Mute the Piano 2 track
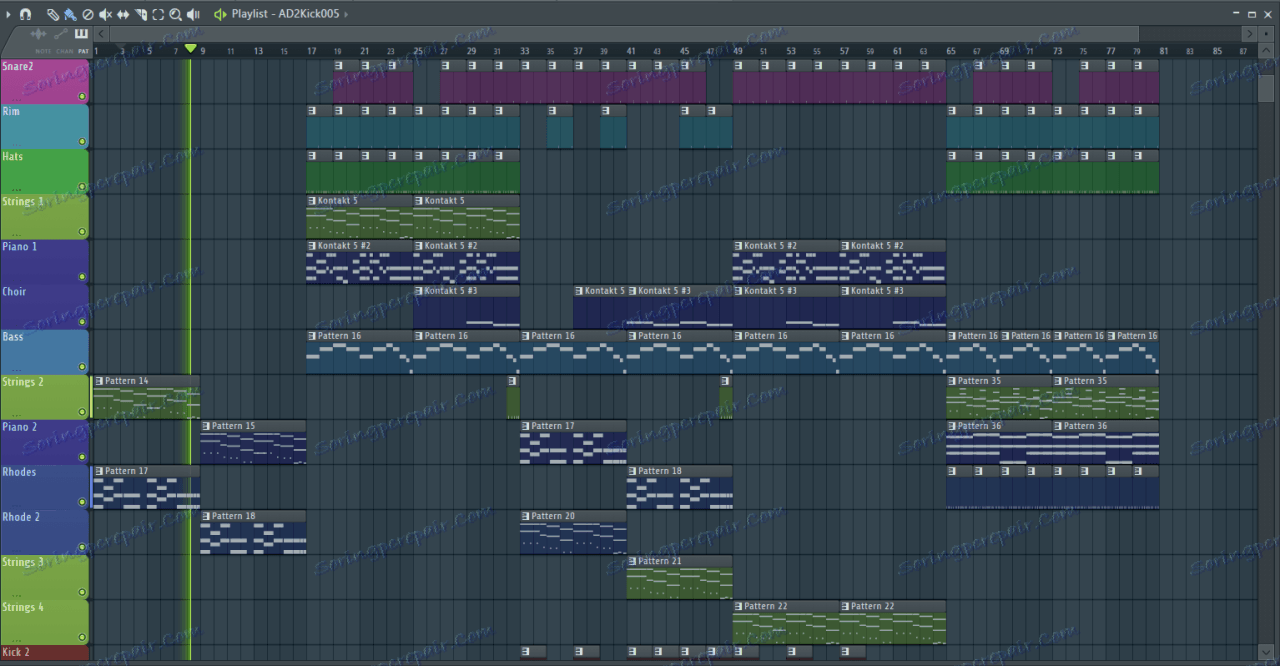 pyautogui.click(x=82, y=457)
